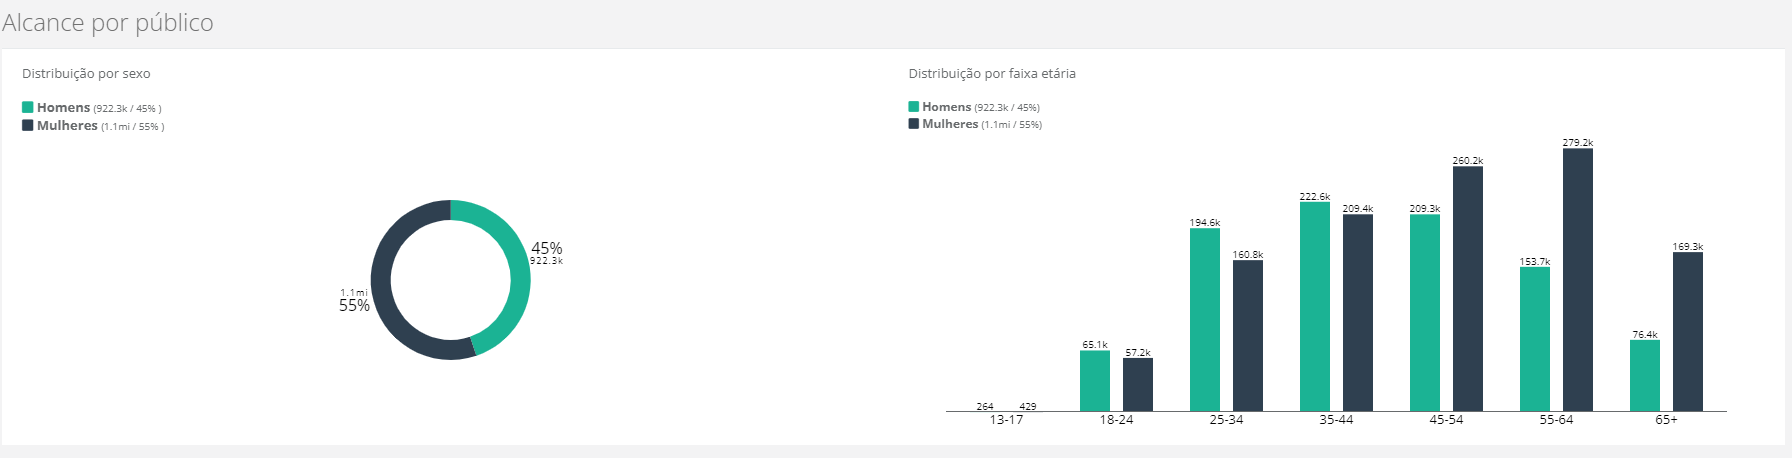The image size is (1792, 458).
Task: Toggle Homens legend in the age range chart
Action: [x=946, y=107]
